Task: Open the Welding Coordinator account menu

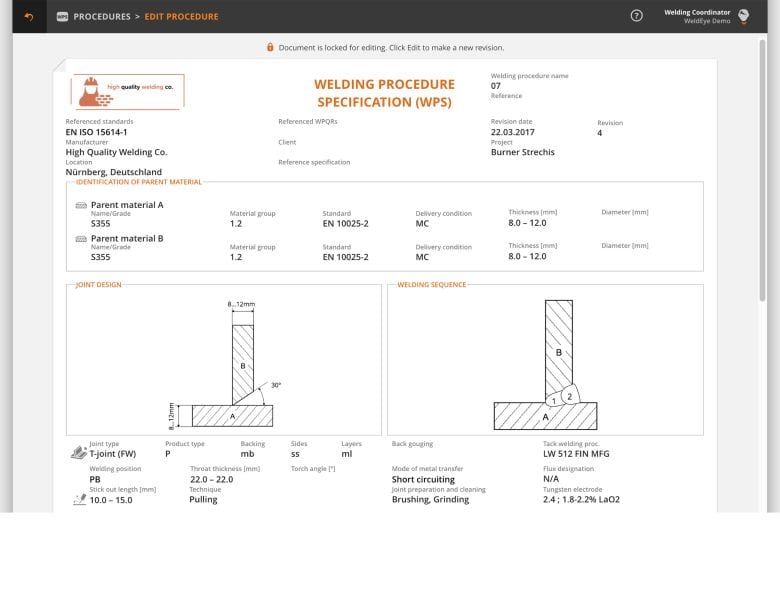Action: click(697, 16)
